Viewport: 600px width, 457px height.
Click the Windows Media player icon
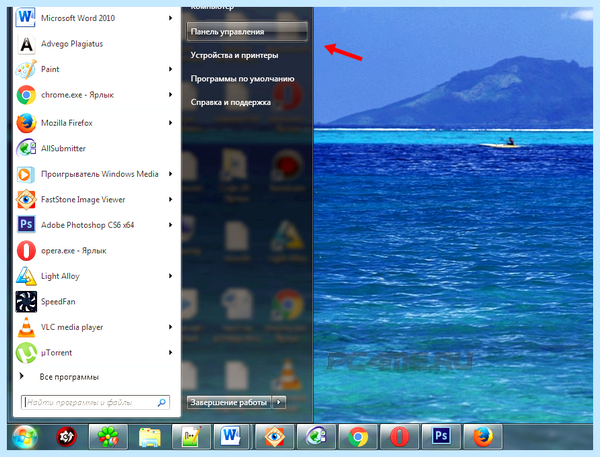pyautogui.click(x=26, y=174)
